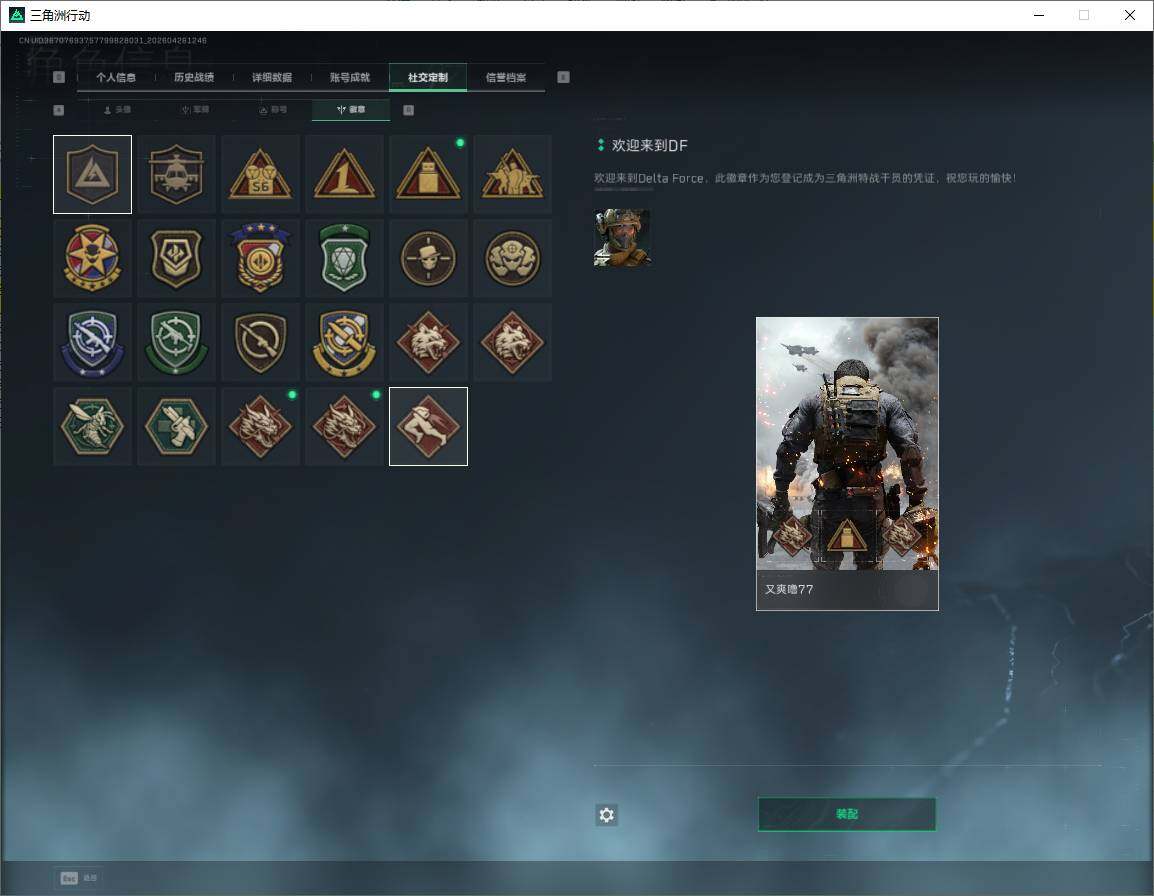
Task: Switch to the 头像 sub-tab
Action: click(117, 110)
